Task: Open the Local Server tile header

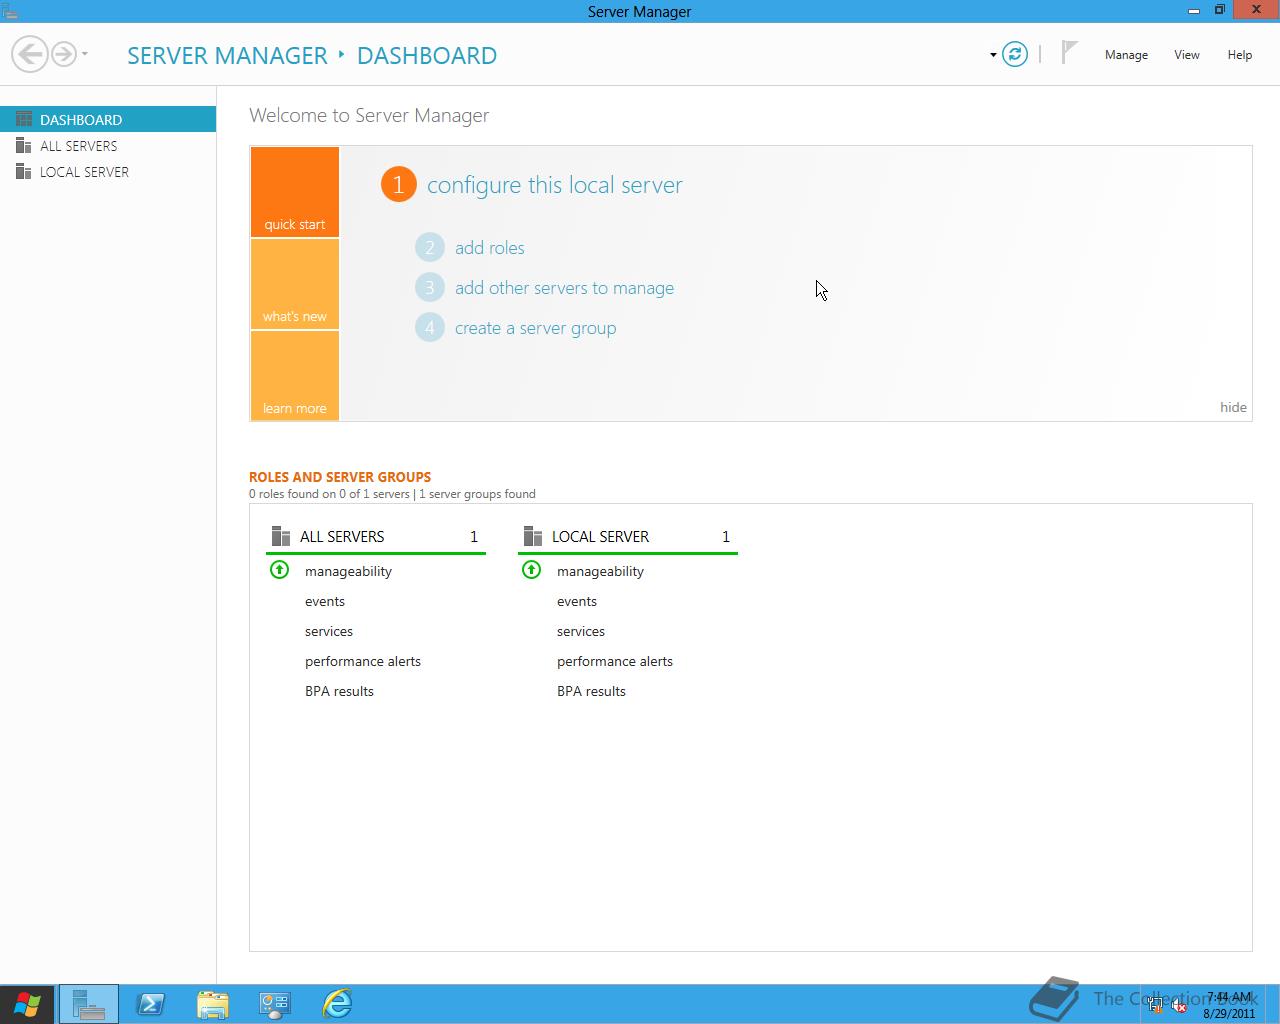Action: point(628,537)
